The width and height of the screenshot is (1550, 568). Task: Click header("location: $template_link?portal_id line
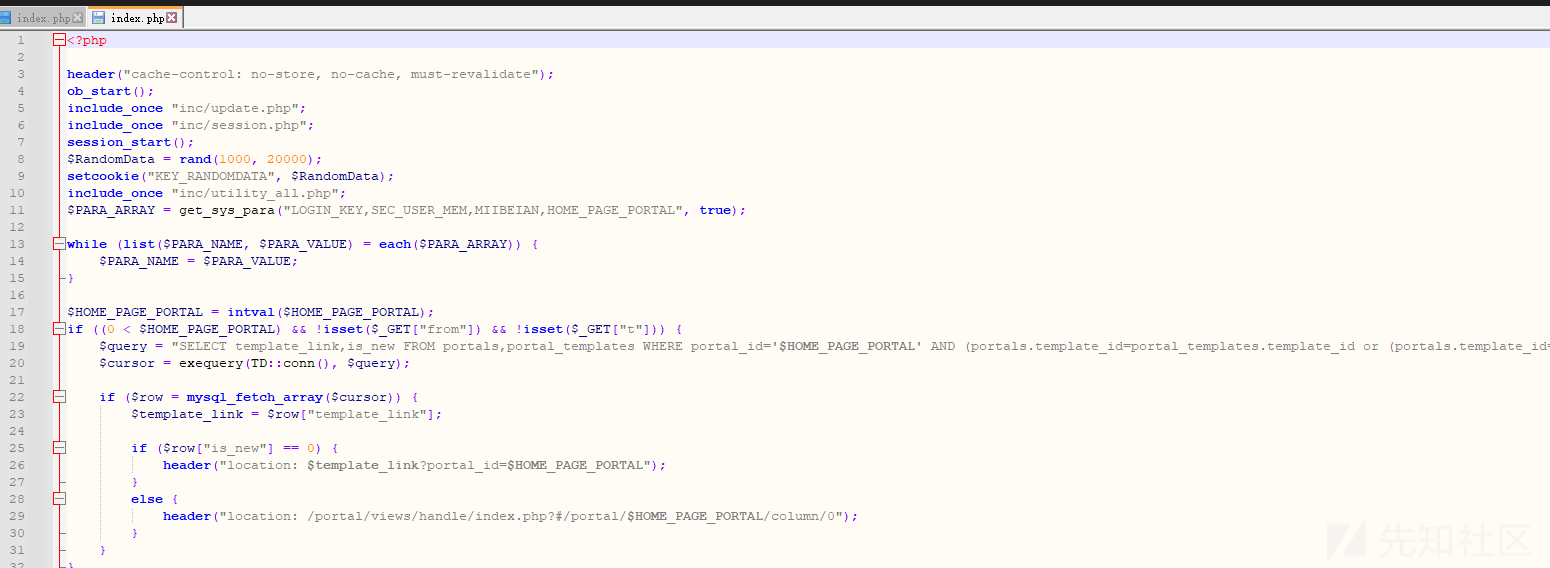click(415, 465)
